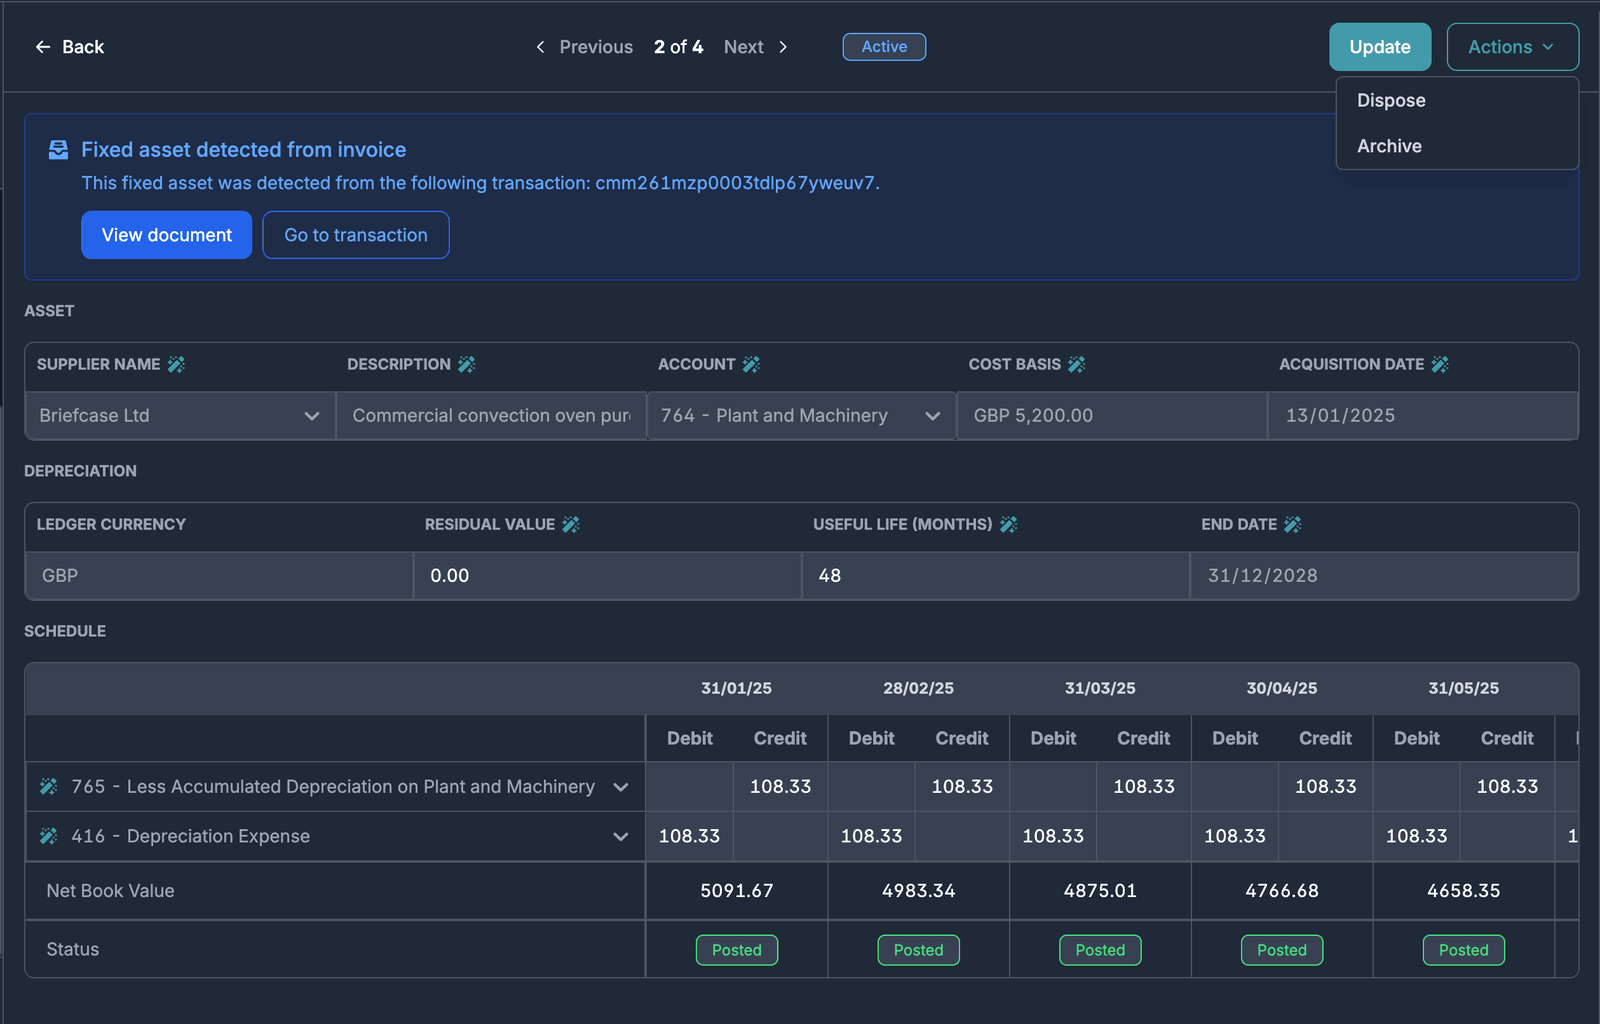Open the 764 - Plant and Machinery account dropdown
The height and width of the screenshot is (1024, 1600).
[x=801, y=416]
